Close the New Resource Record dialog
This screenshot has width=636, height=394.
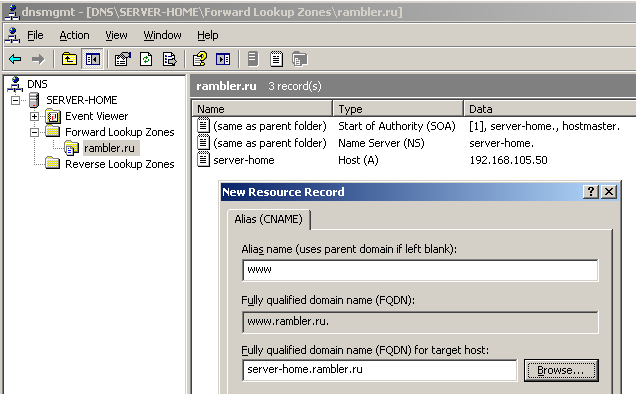coord(609,192)
